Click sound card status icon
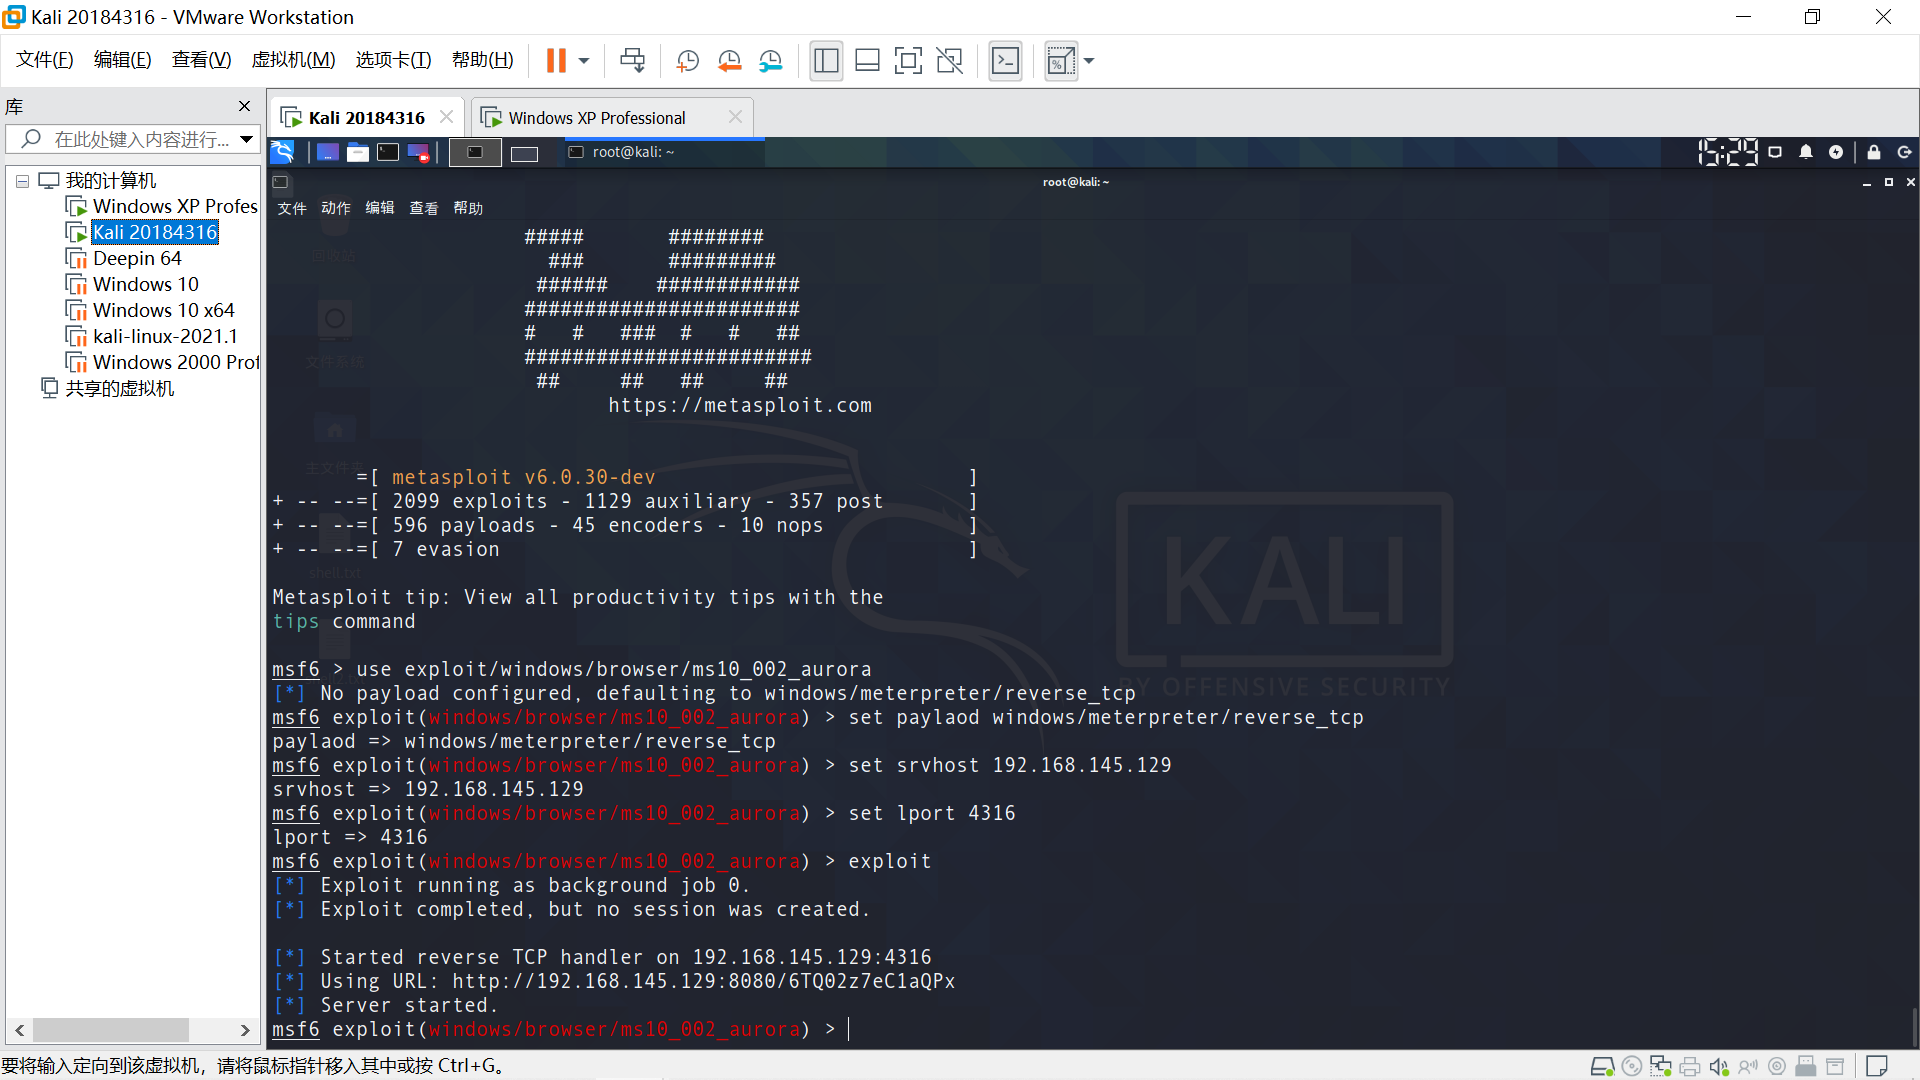Viewport: 1920px width, 1080px height. click(x=1718, y=1067)
